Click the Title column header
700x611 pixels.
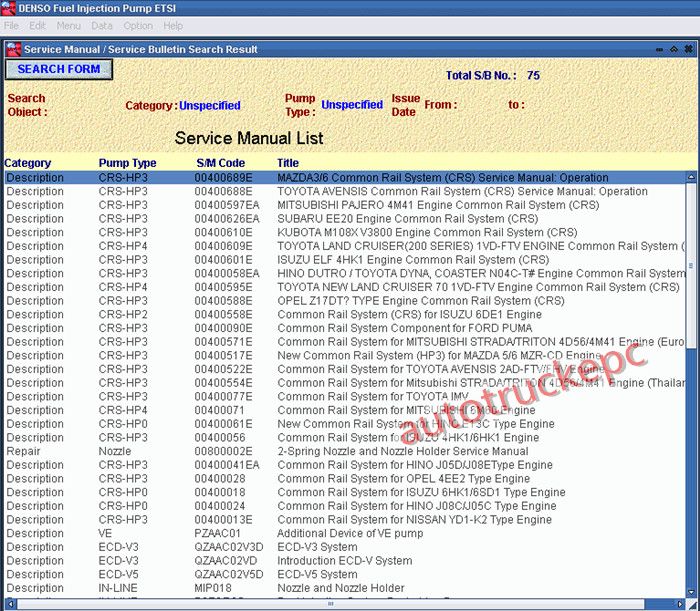(288, 163)
